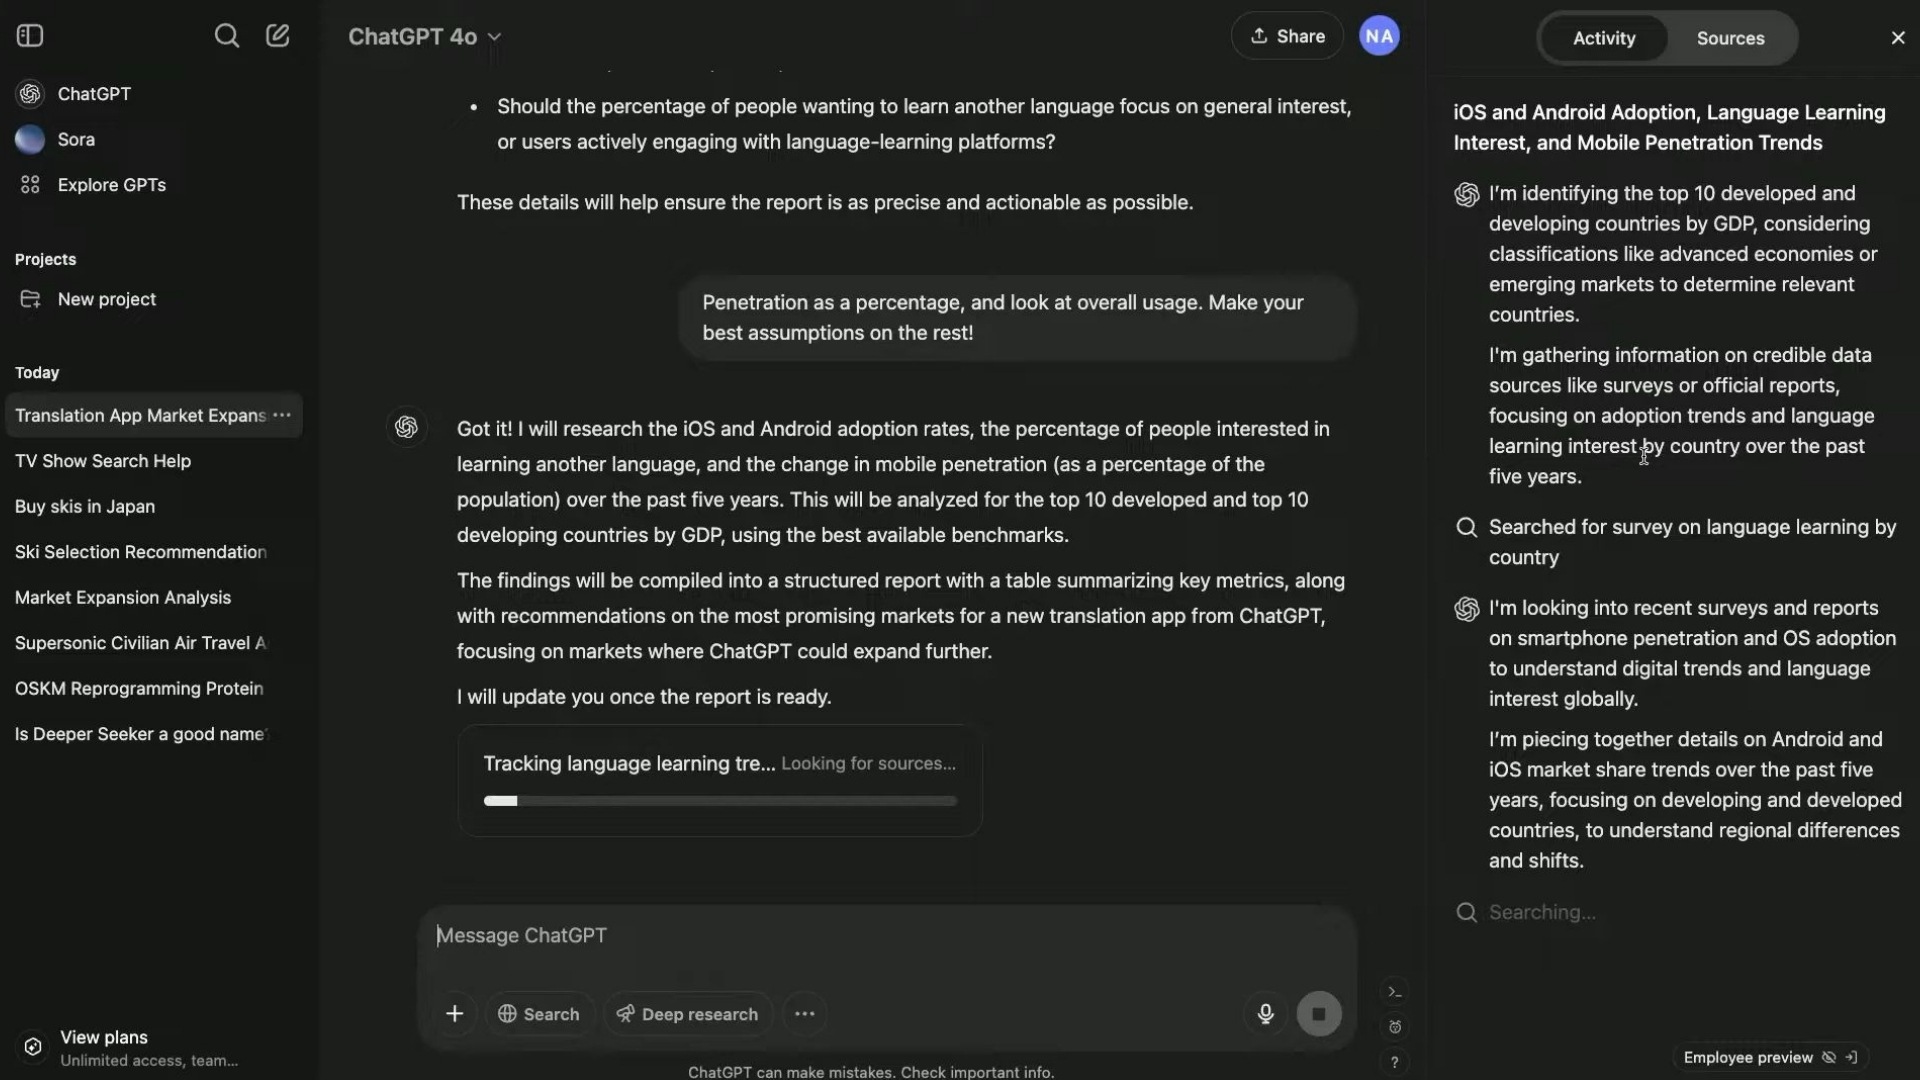Expand the three-dot menu in toolbar
Viewport: 1920px width, 1080px height.
click(x=806, y=1013)
